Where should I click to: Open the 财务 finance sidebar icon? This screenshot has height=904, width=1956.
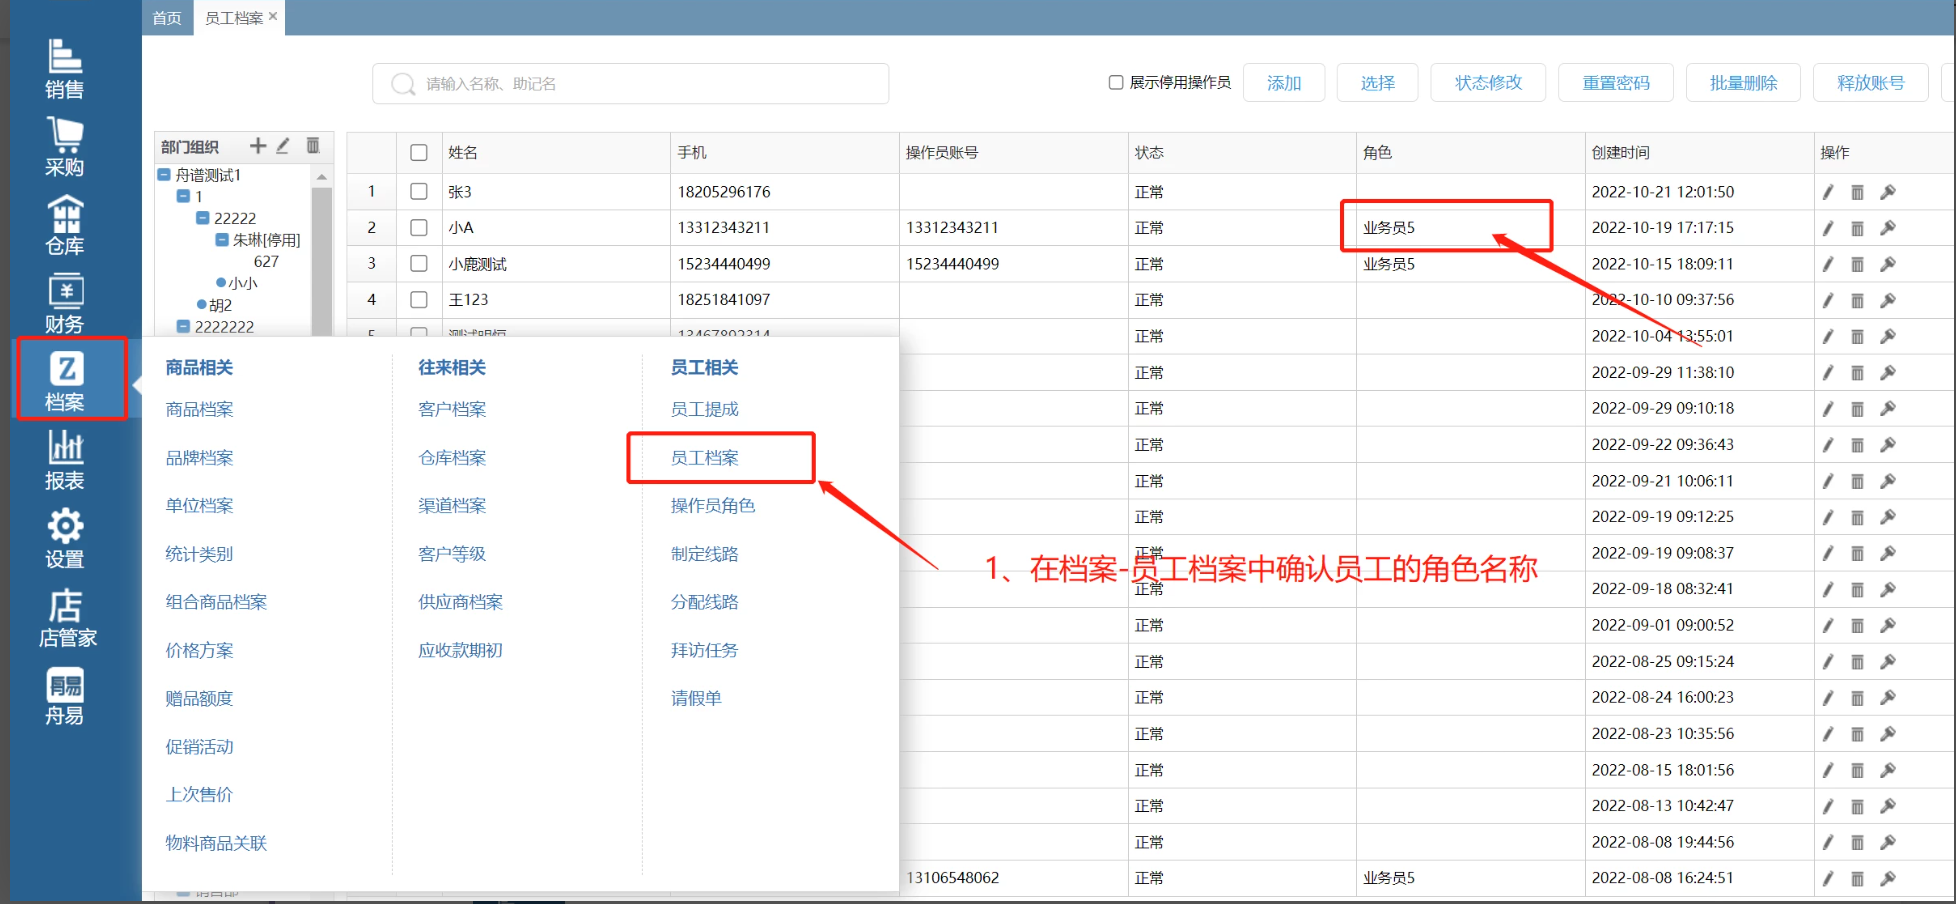click(x=64, y=303)
